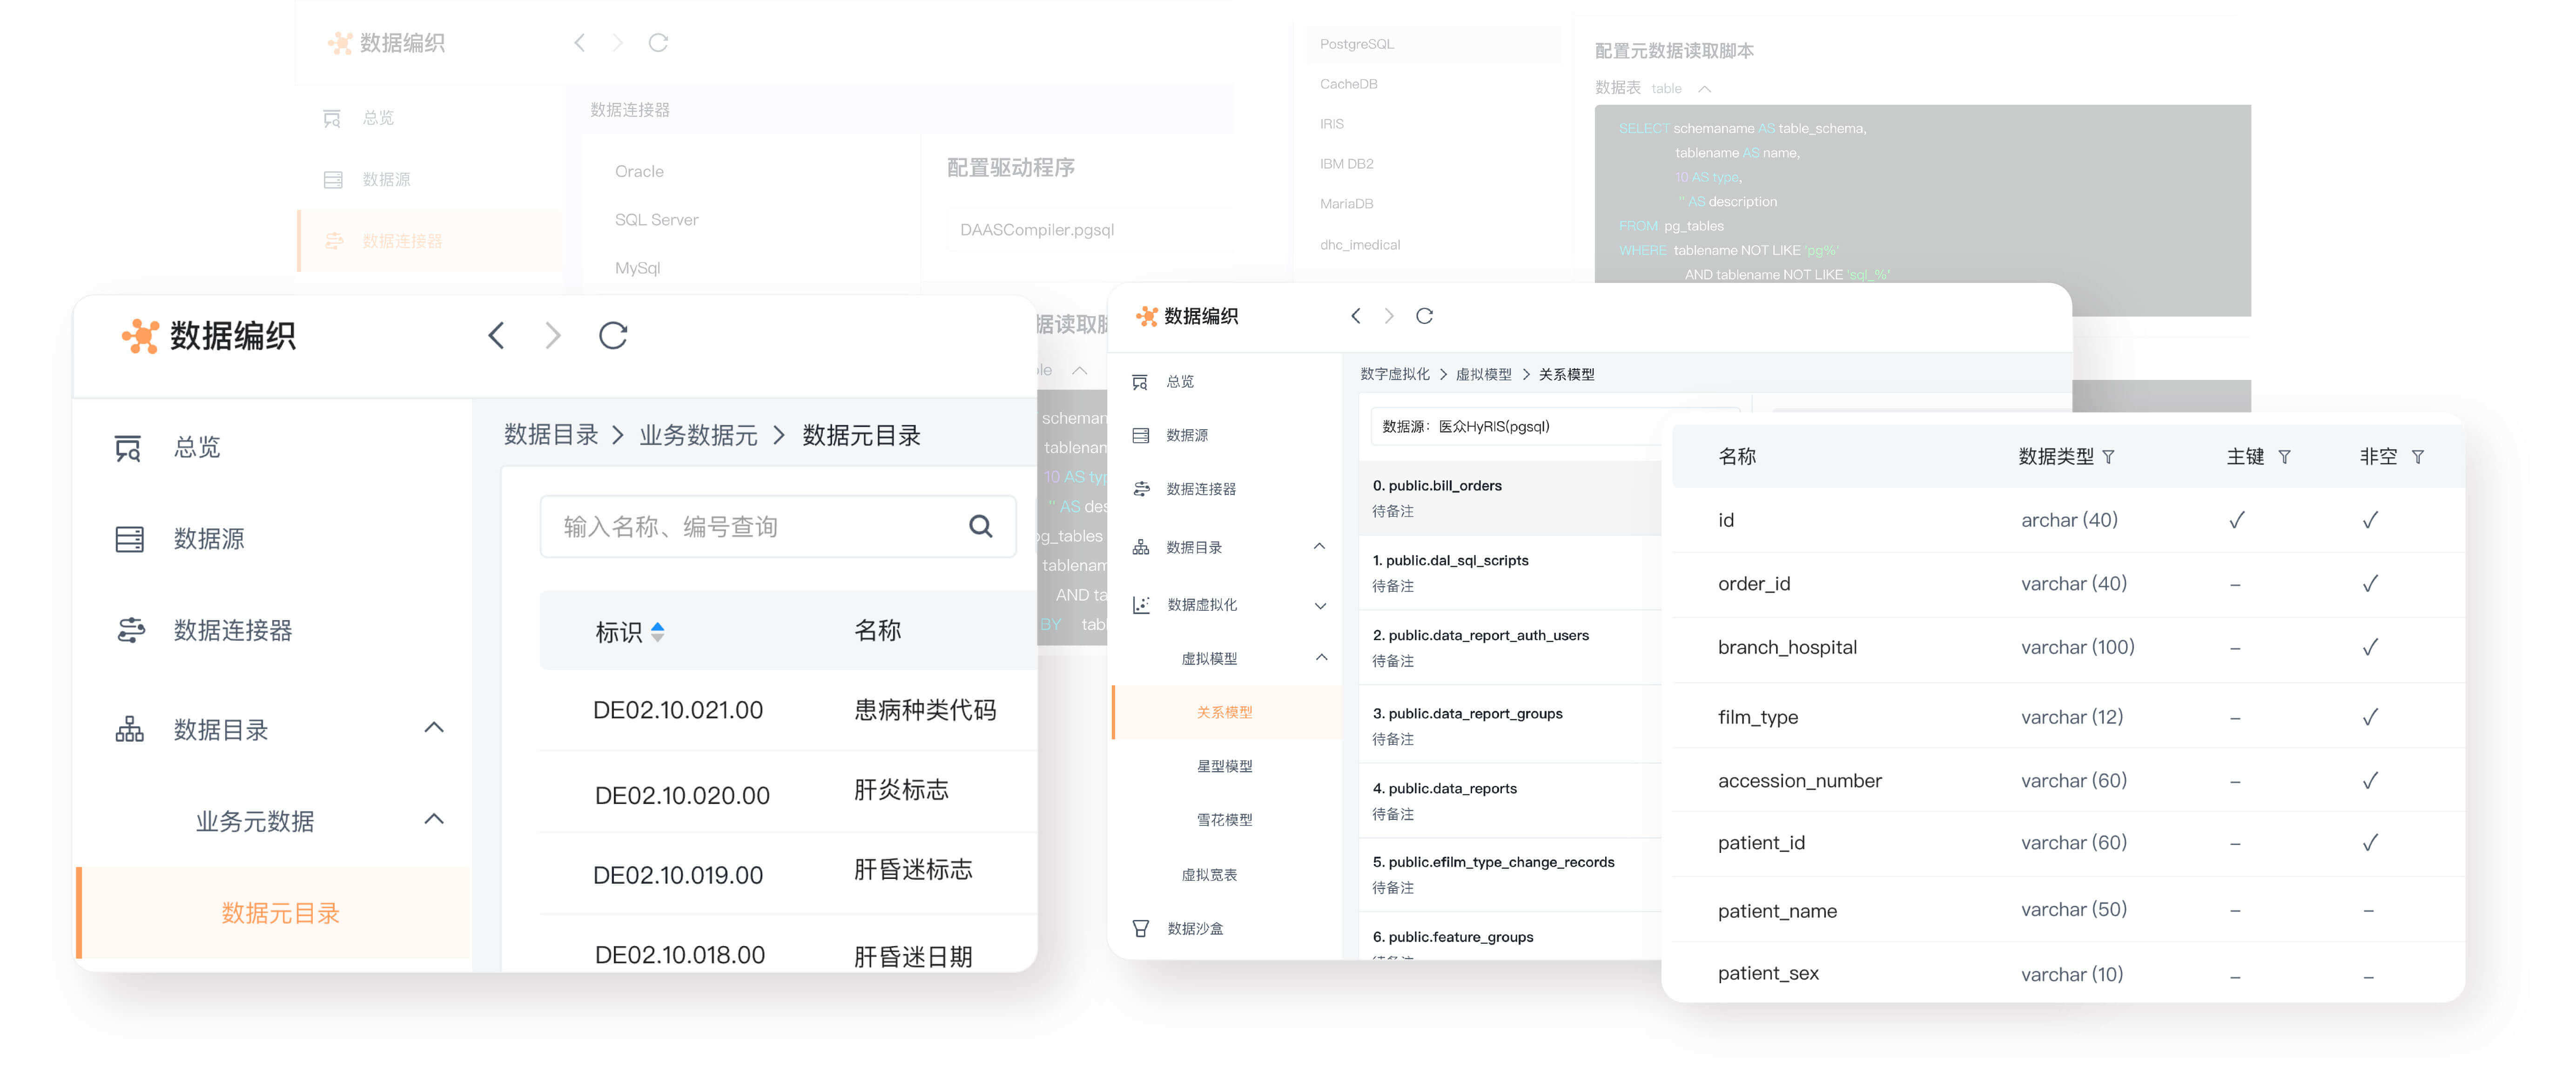This screenshot has height=1068, width=2576.
Task: Click 总览 icon in middle window sidebar
Action: (x=1140, y=382)
